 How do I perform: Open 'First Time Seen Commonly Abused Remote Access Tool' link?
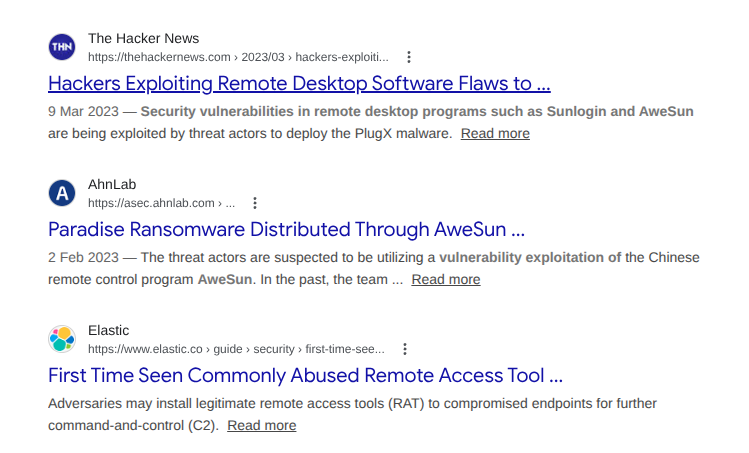[x=305, y=376]
